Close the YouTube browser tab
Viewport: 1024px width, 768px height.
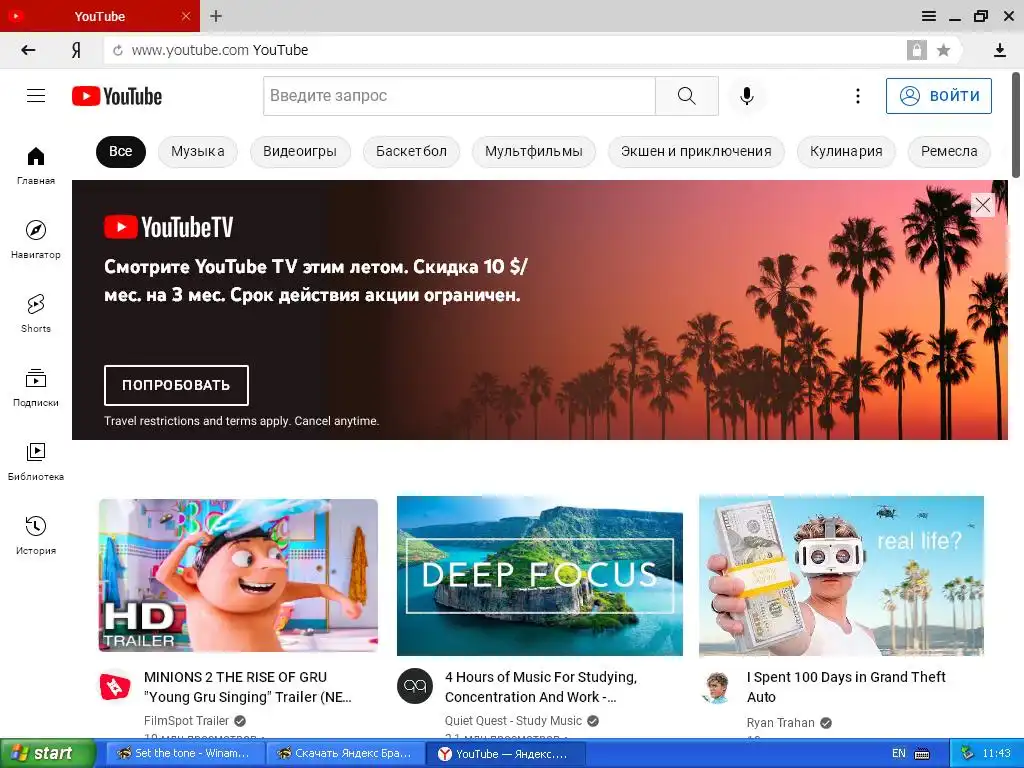(185, 16)
